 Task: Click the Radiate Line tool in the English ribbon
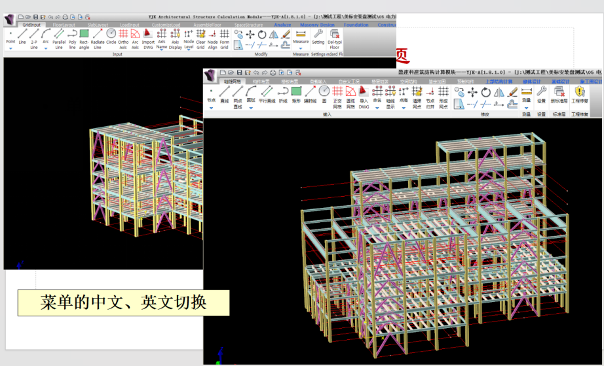pos(97,39)
